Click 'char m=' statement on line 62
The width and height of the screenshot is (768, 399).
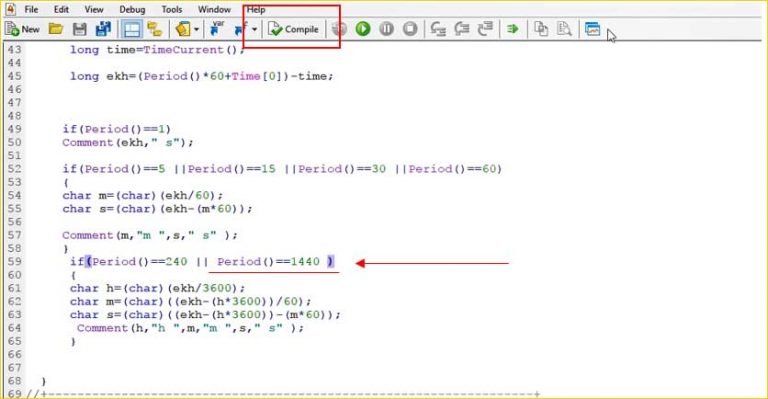click(190, 302)
